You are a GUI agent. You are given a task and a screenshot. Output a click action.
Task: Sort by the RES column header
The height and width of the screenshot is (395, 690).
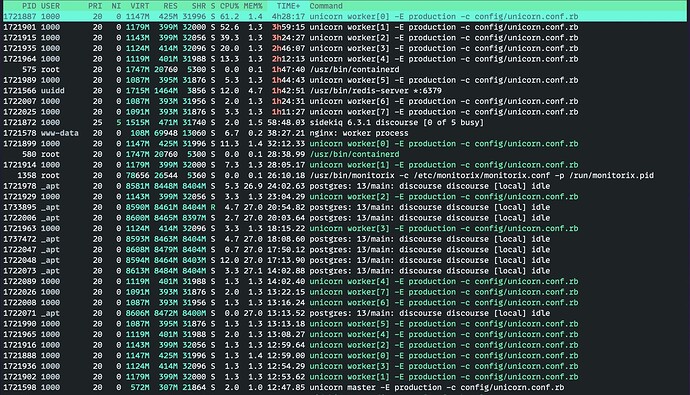click(x=170, y=6)
